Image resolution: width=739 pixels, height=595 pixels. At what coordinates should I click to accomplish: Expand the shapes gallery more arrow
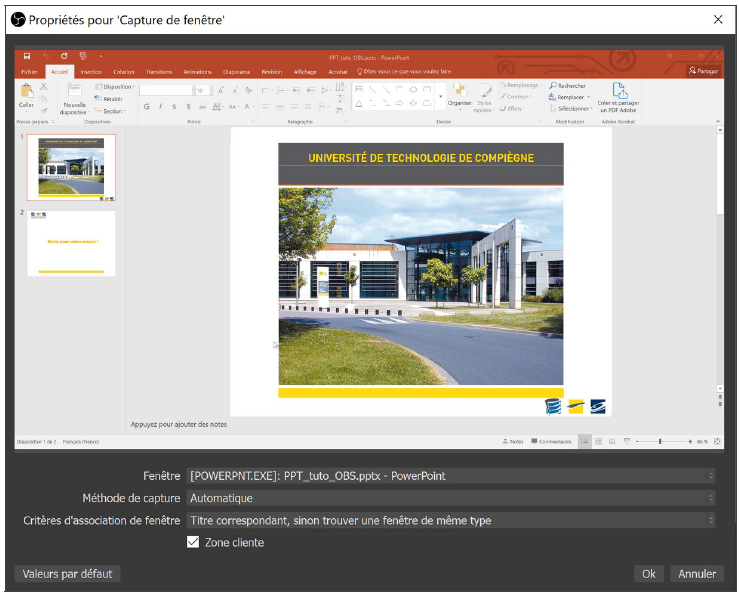pyautogui.click(x=441, y=96)
